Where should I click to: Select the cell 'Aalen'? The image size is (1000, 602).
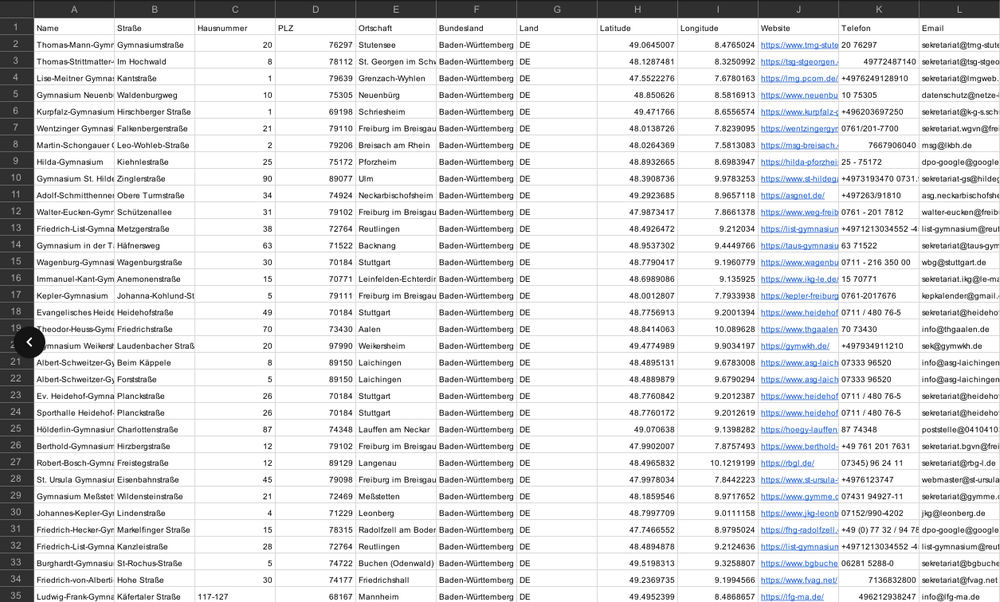(396, 329)
